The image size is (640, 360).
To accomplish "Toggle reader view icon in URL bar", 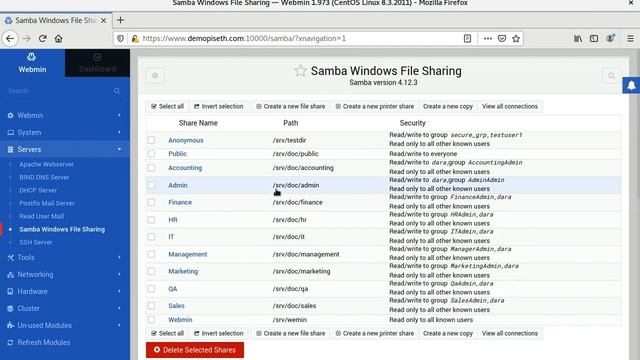I will [x=467, y=38].
